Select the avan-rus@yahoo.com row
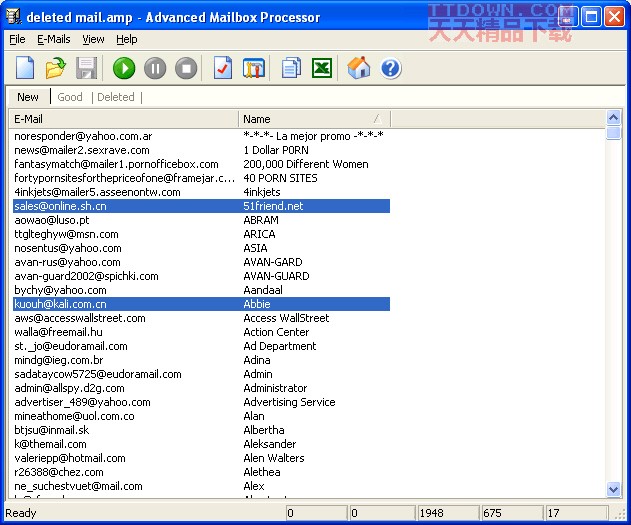Image resolution: width=631 pixels, height=525 pixels. click(x=201, y=262)
